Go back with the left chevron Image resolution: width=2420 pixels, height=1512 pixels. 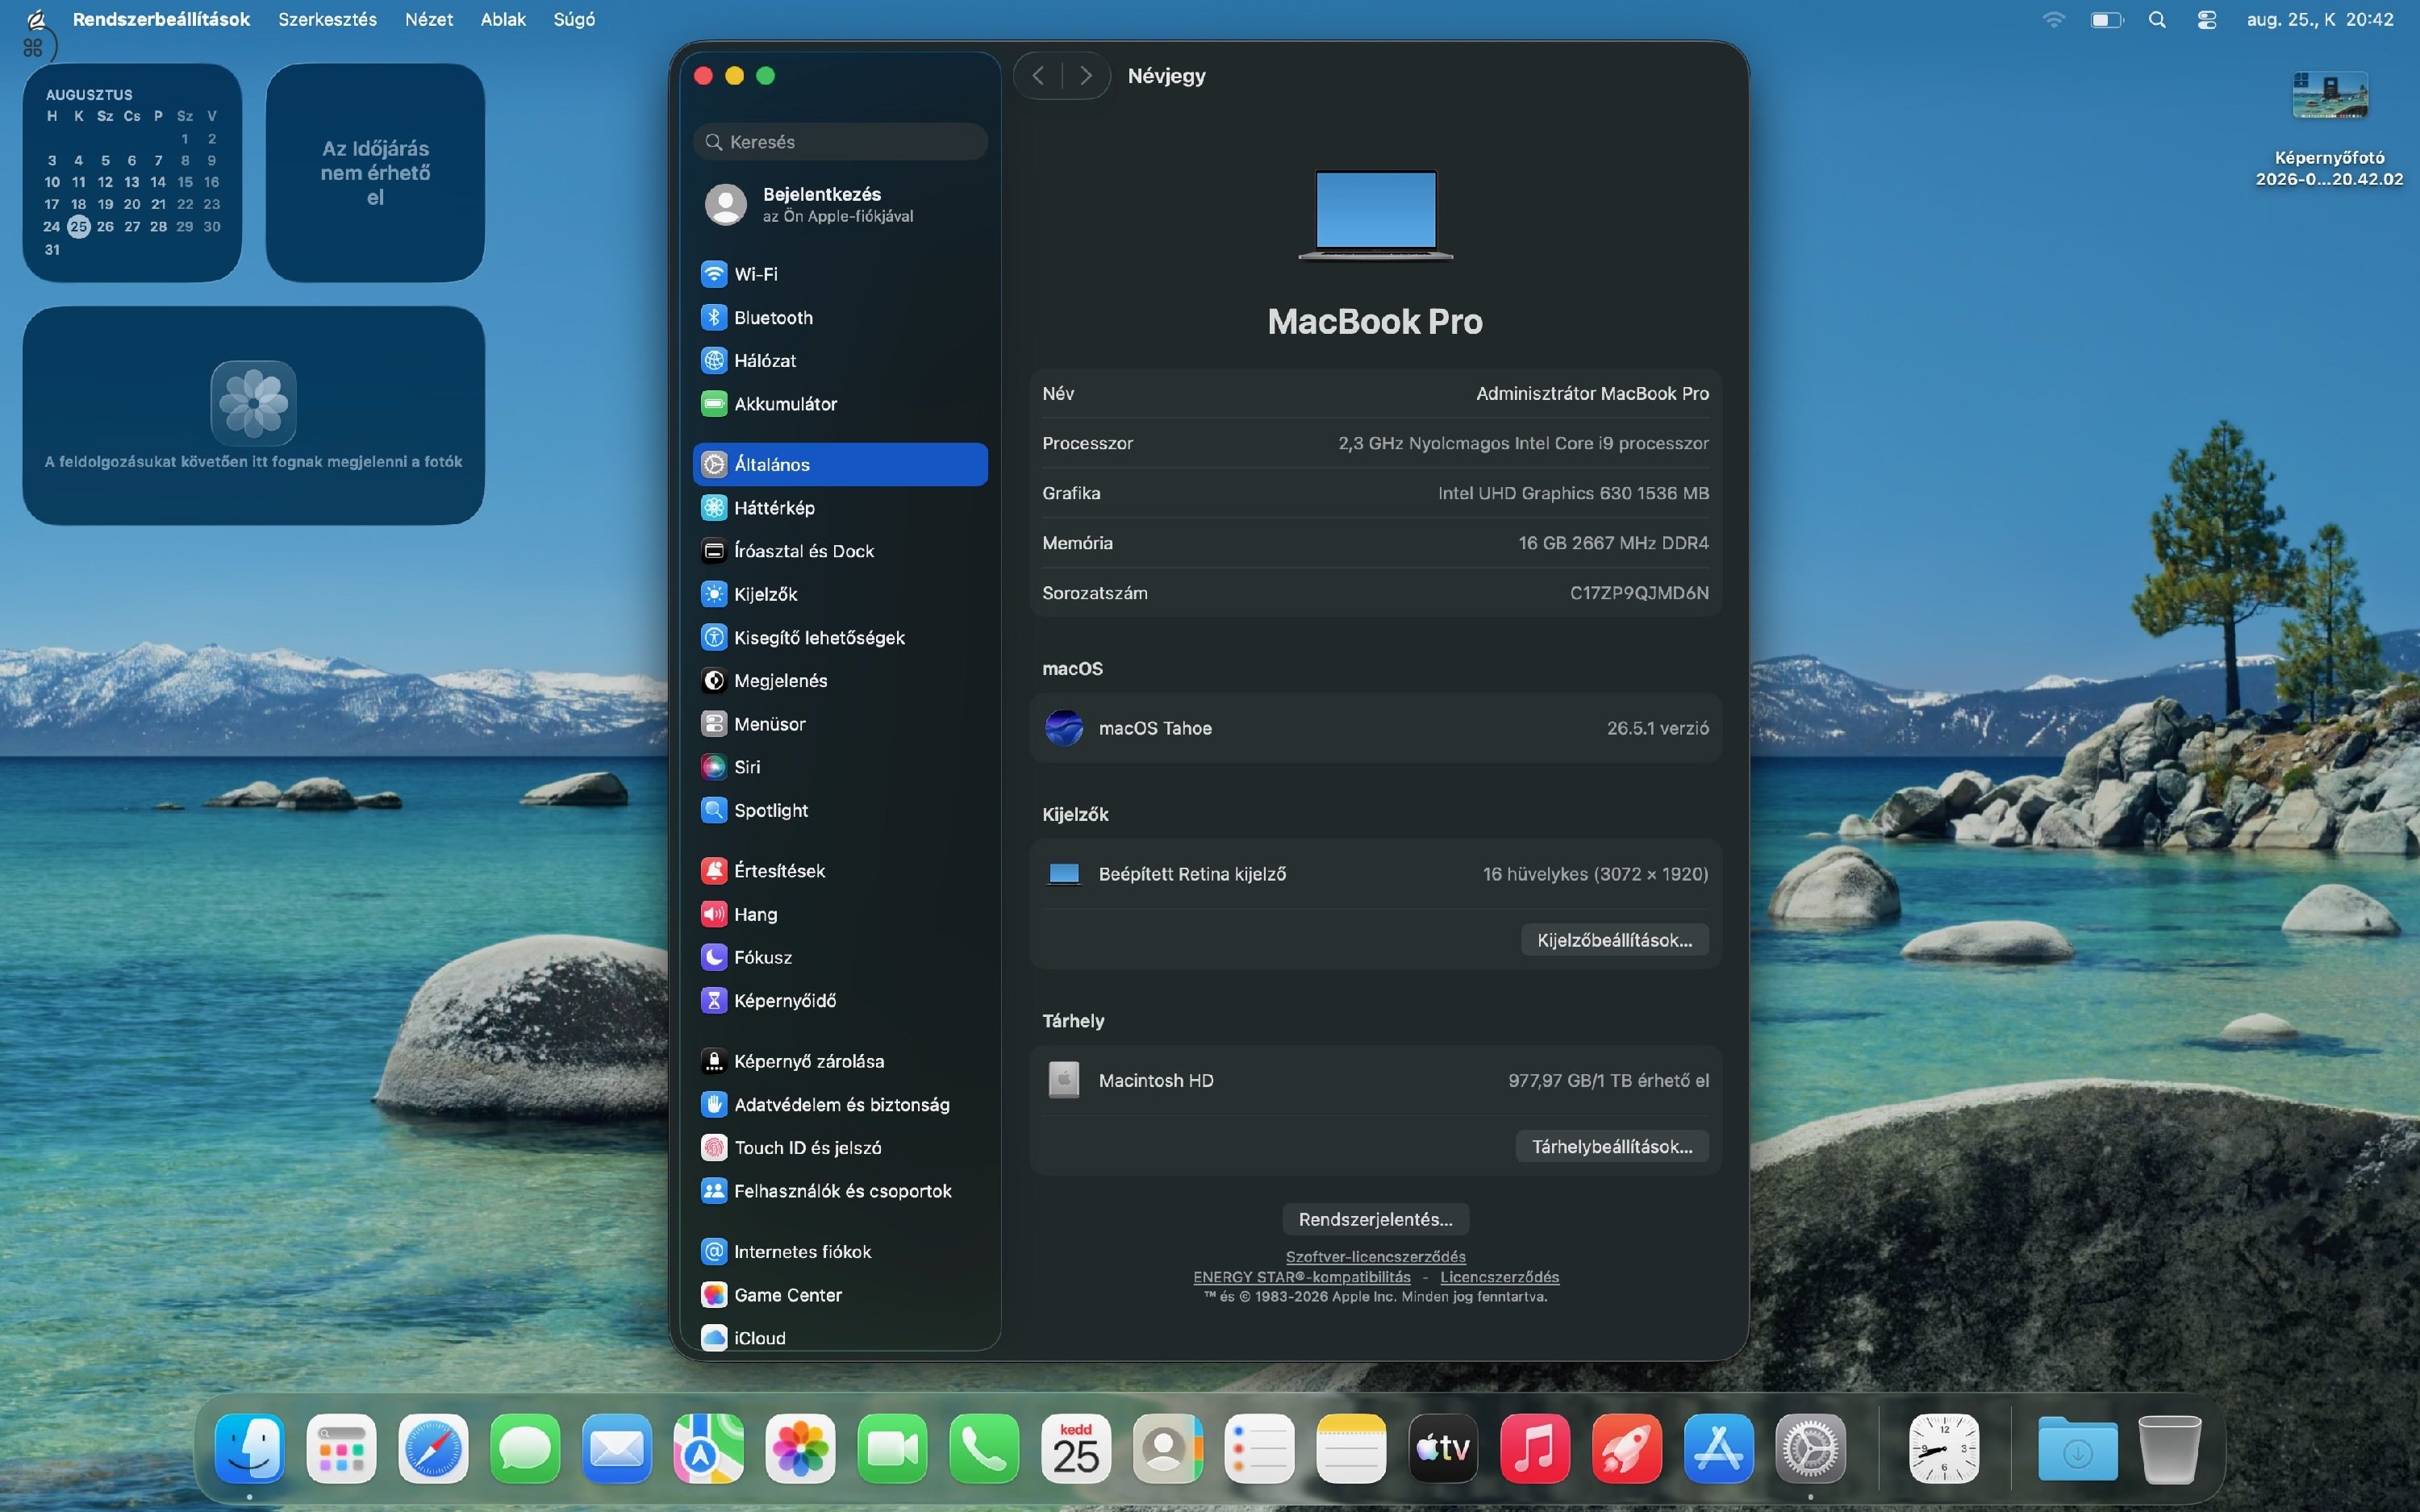click(1038, 76)
